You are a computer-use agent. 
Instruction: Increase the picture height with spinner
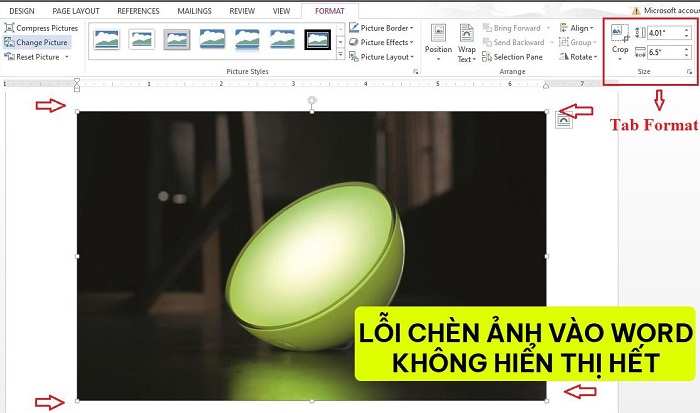687,30
